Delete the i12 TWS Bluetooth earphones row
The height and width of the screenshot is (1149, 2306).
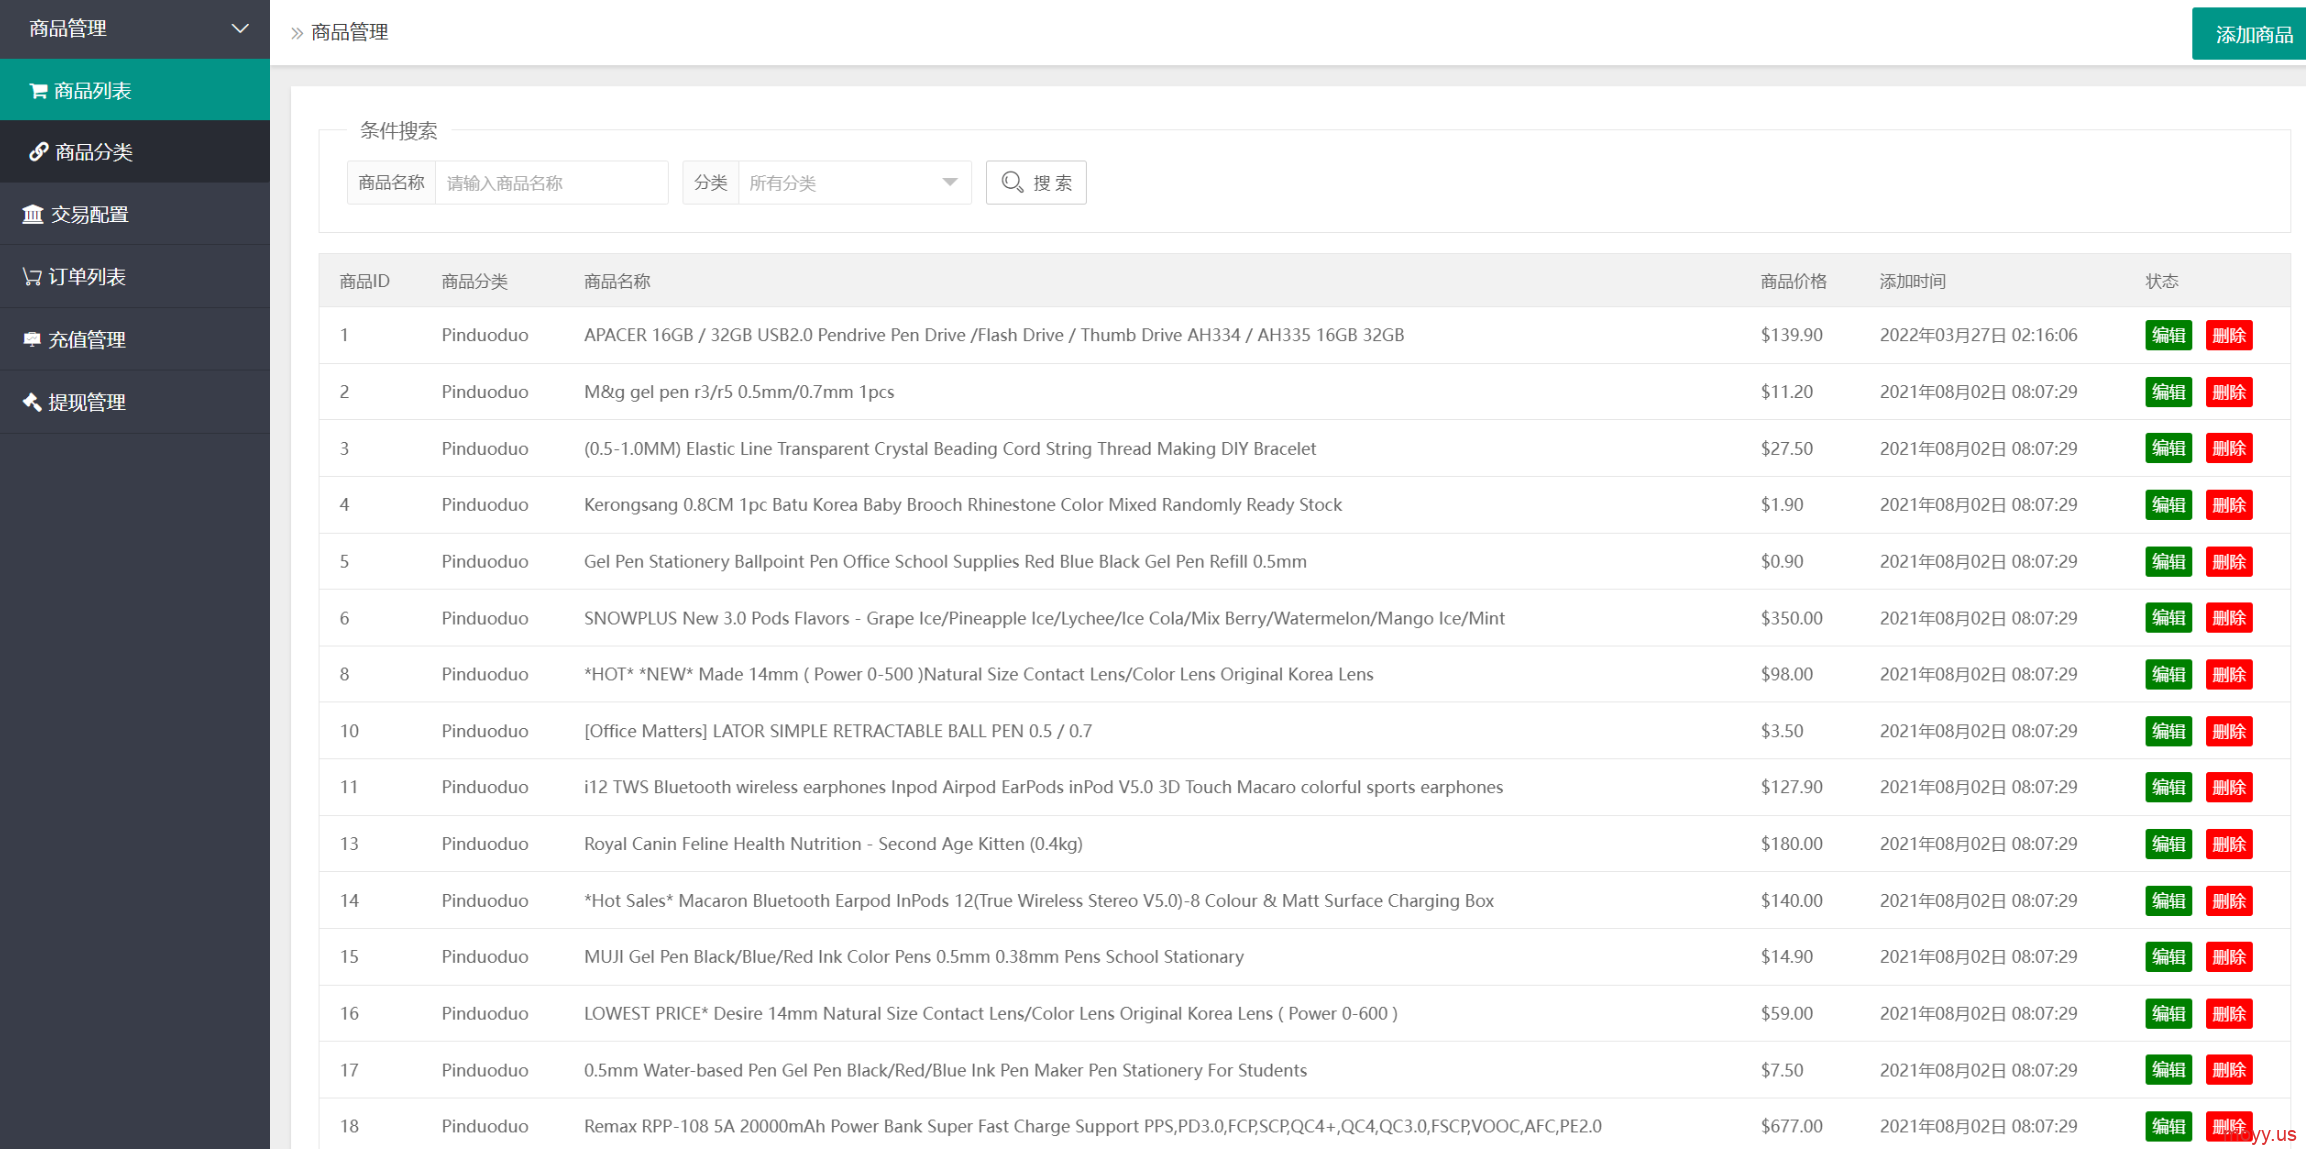coord(2229,787)
